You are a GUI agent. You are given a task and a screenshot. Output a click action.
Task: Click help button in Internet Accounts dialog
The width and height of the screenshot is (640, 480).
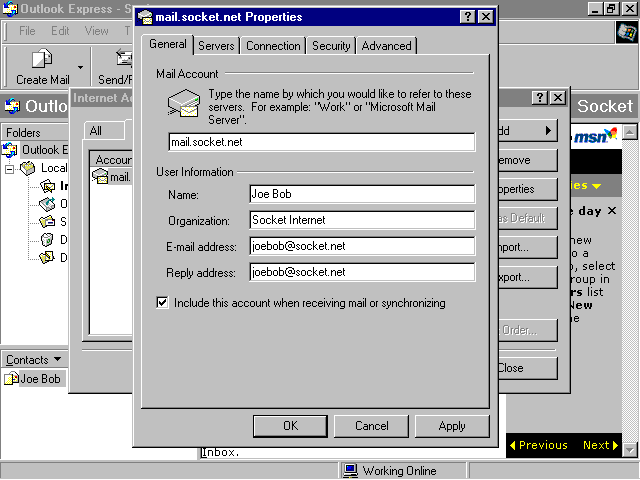(540, 98)
